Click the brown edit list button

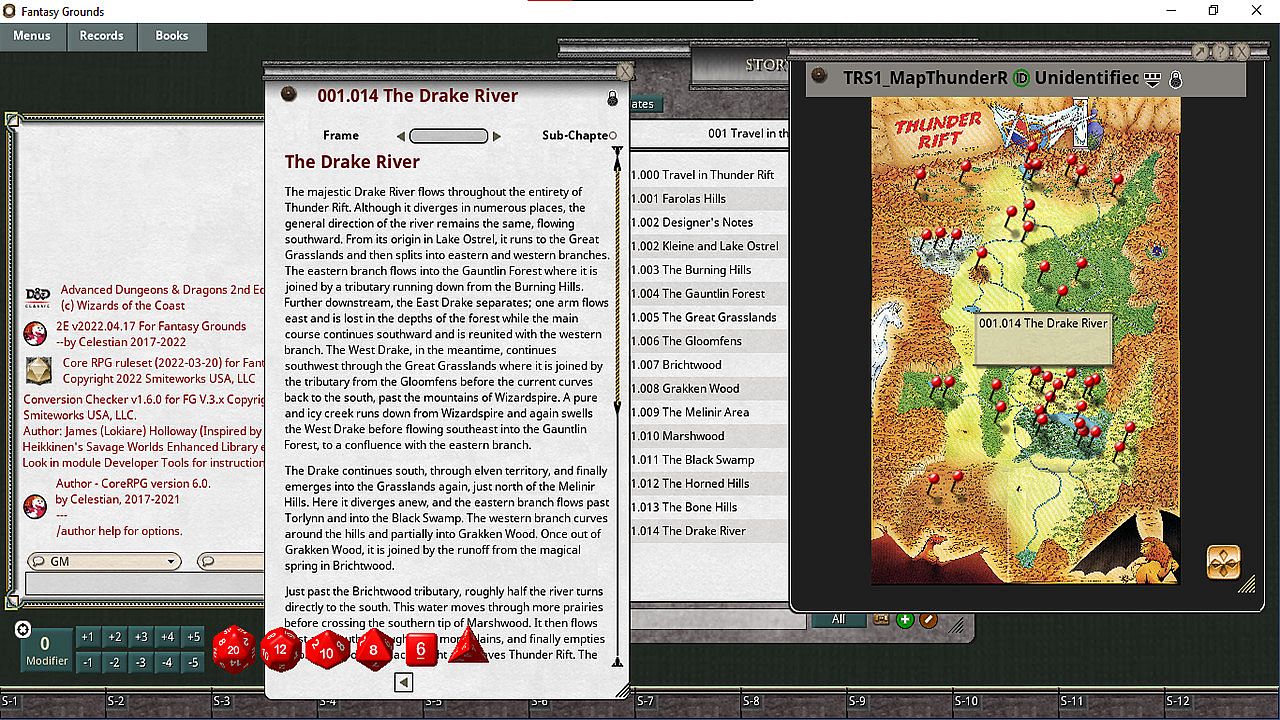[x=929, y=620]
